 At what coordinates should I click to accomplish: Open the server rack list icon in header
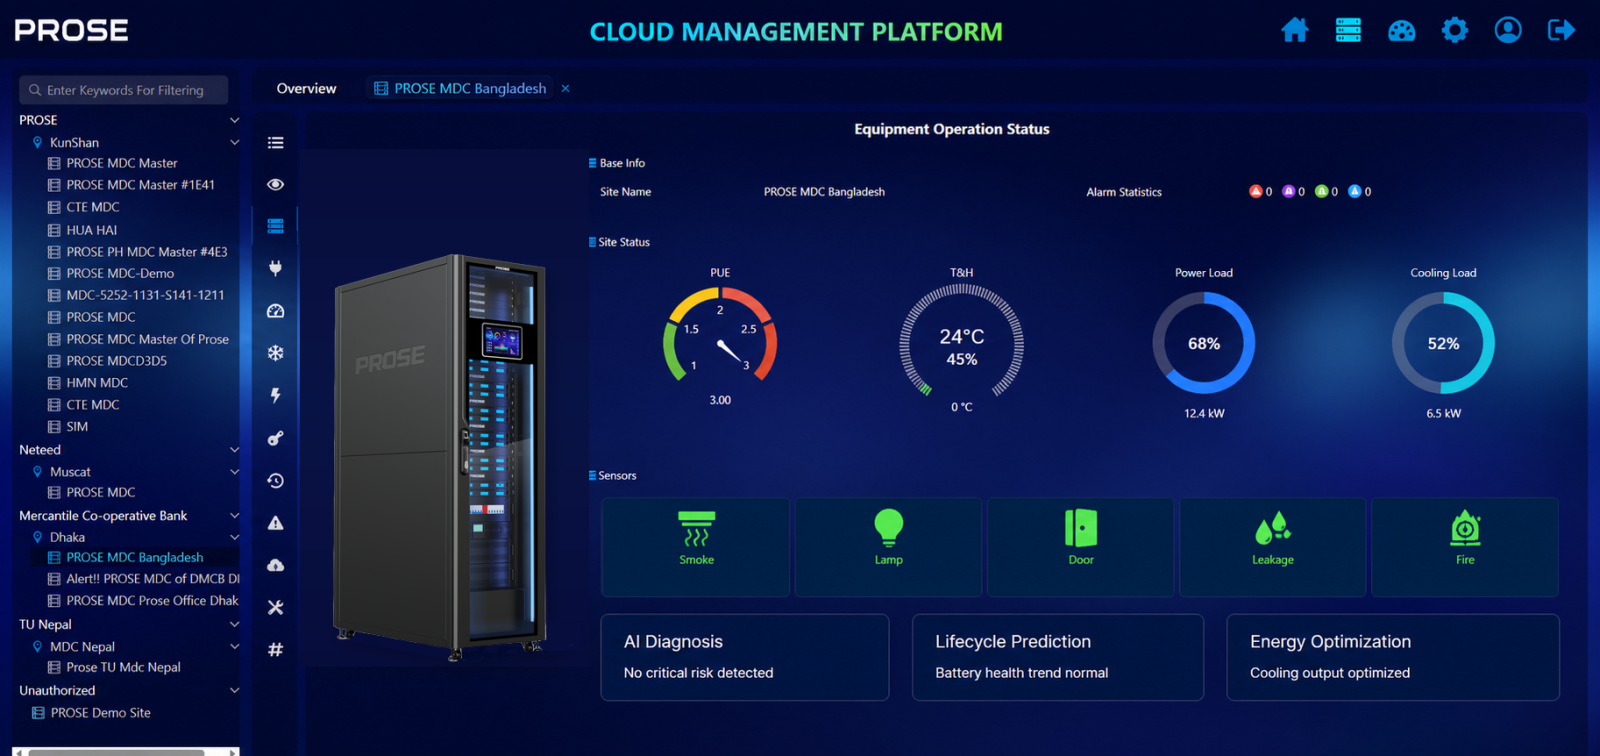[1348, 30]
